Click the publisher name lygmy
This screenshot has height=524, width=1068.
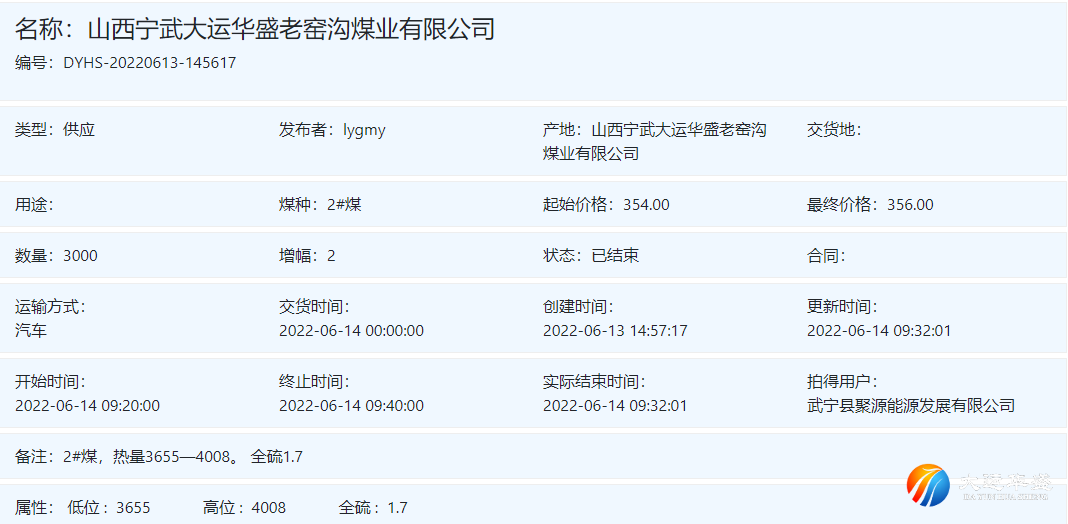click(364, 130)
